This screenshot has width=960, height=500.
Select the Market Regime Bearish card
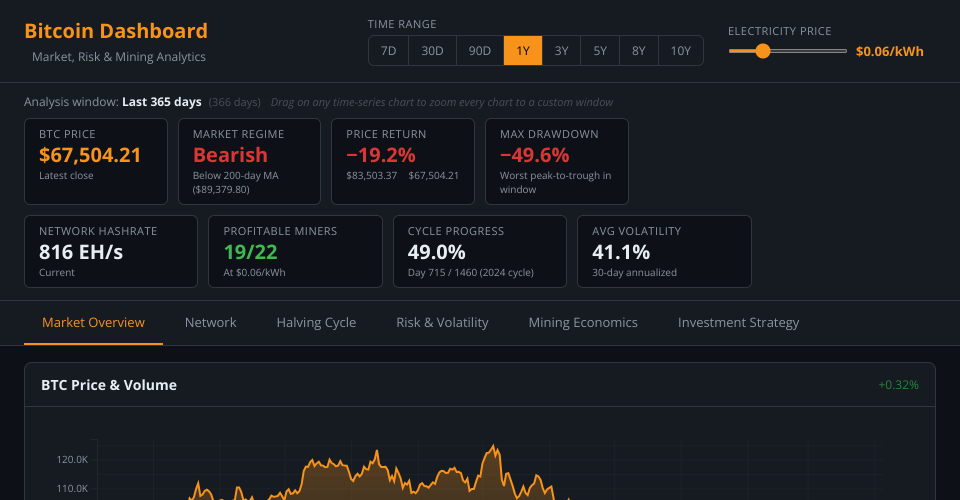coord(249,161)
